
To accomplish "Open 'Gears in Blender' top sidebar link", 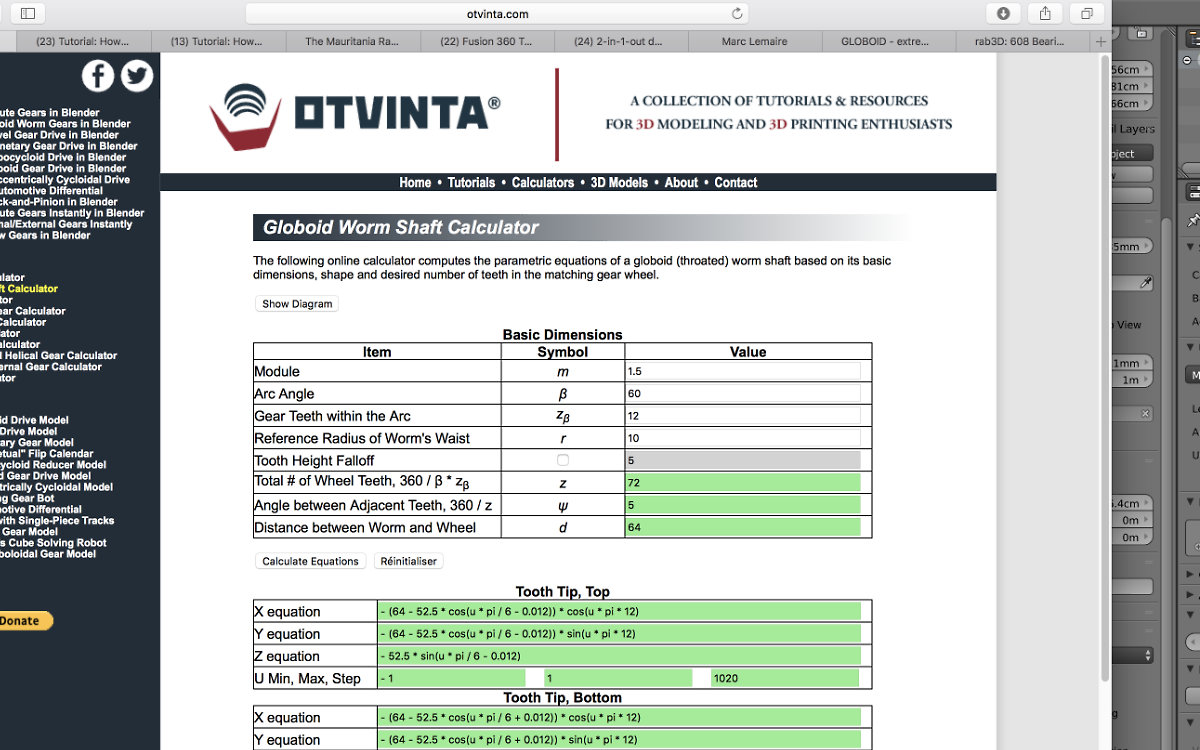I will click(49, 113).
